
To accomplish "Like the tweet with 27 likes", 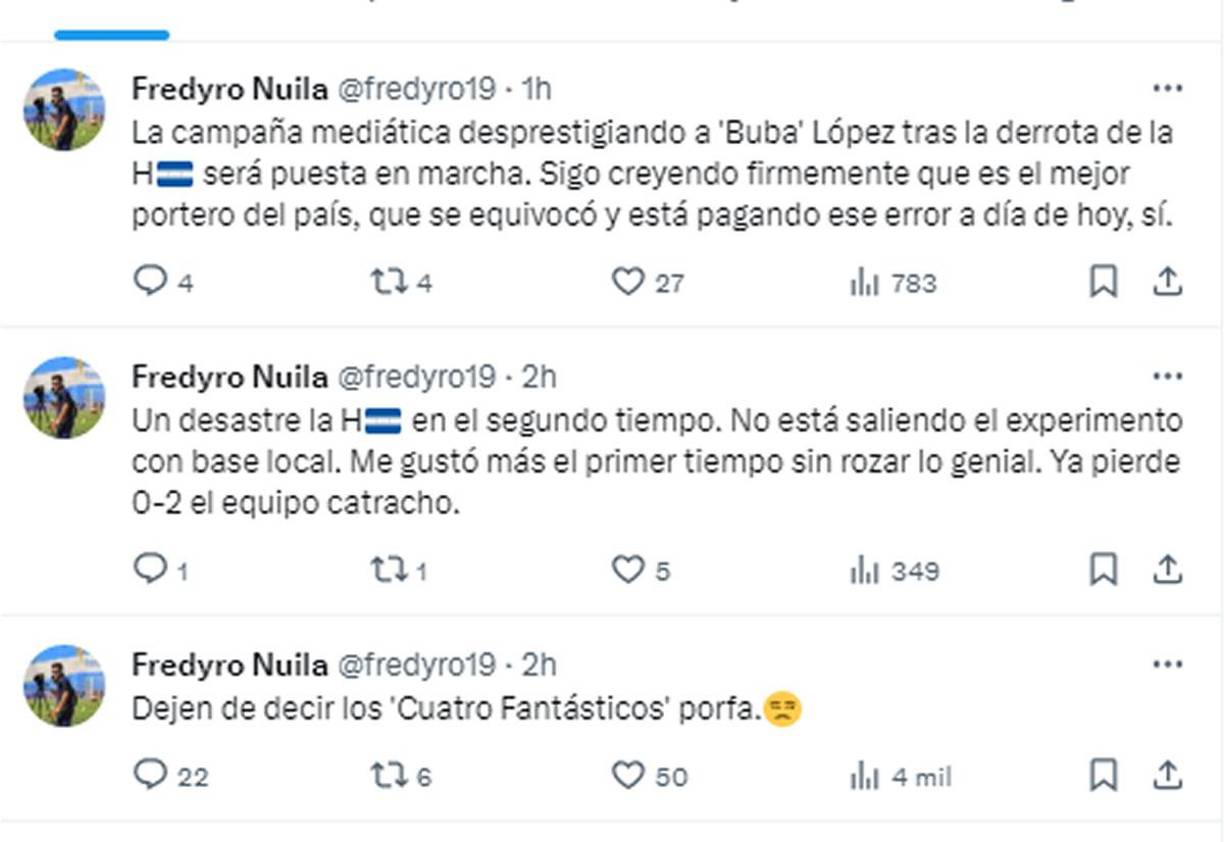I will (x=630, y=283).
